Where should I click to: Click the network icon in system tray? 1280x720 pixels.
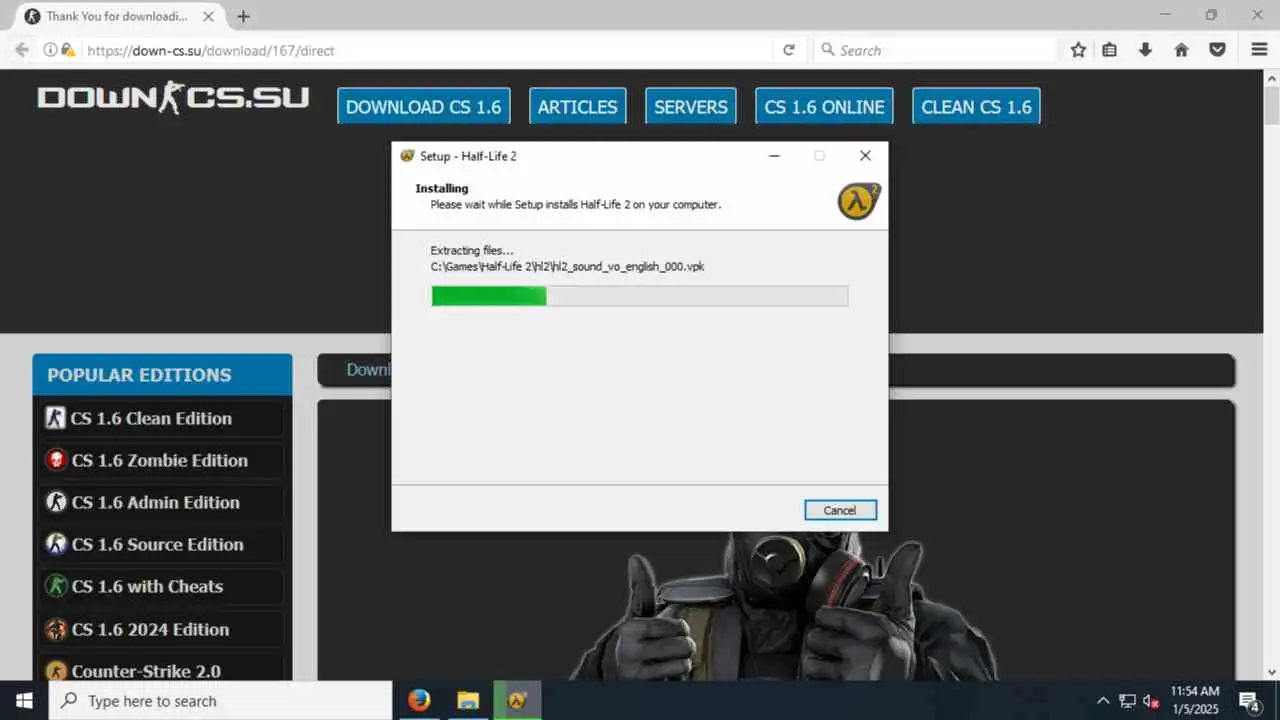pos(1127,701)
